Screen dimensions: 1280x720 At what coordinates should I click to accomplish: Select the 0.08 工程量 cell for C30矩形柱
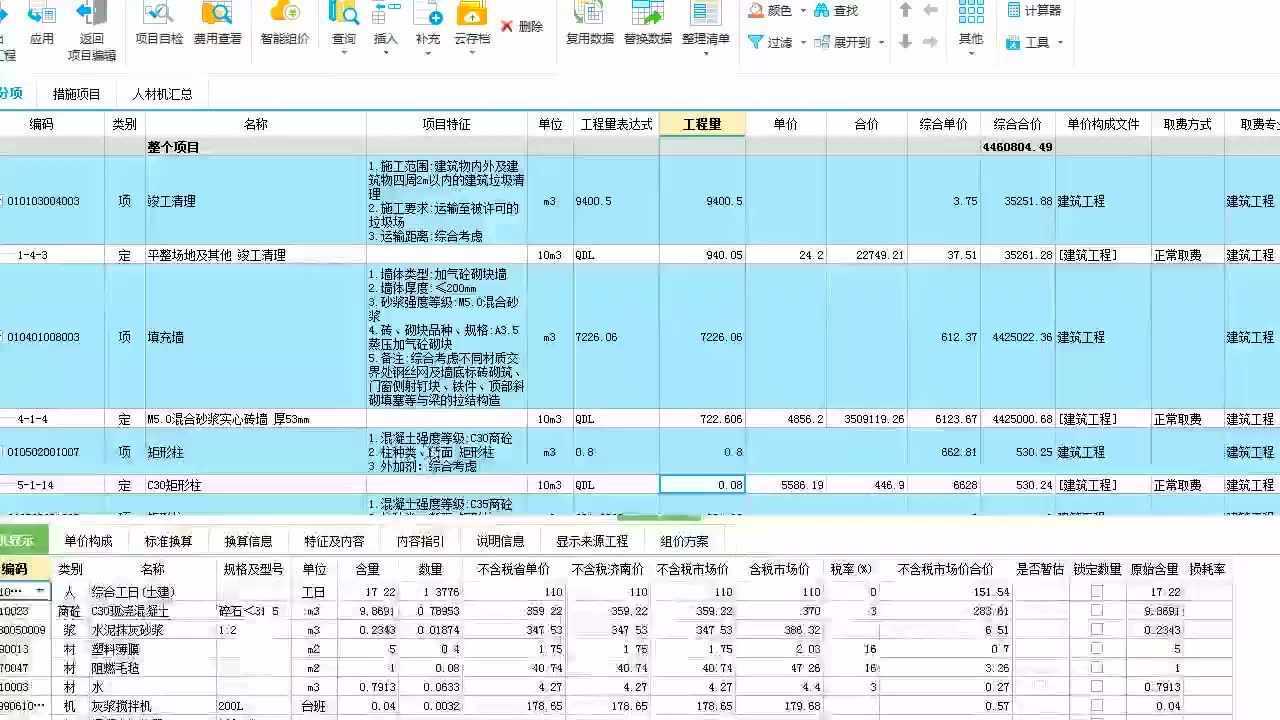pyautogui.click(x=702, y=485)
